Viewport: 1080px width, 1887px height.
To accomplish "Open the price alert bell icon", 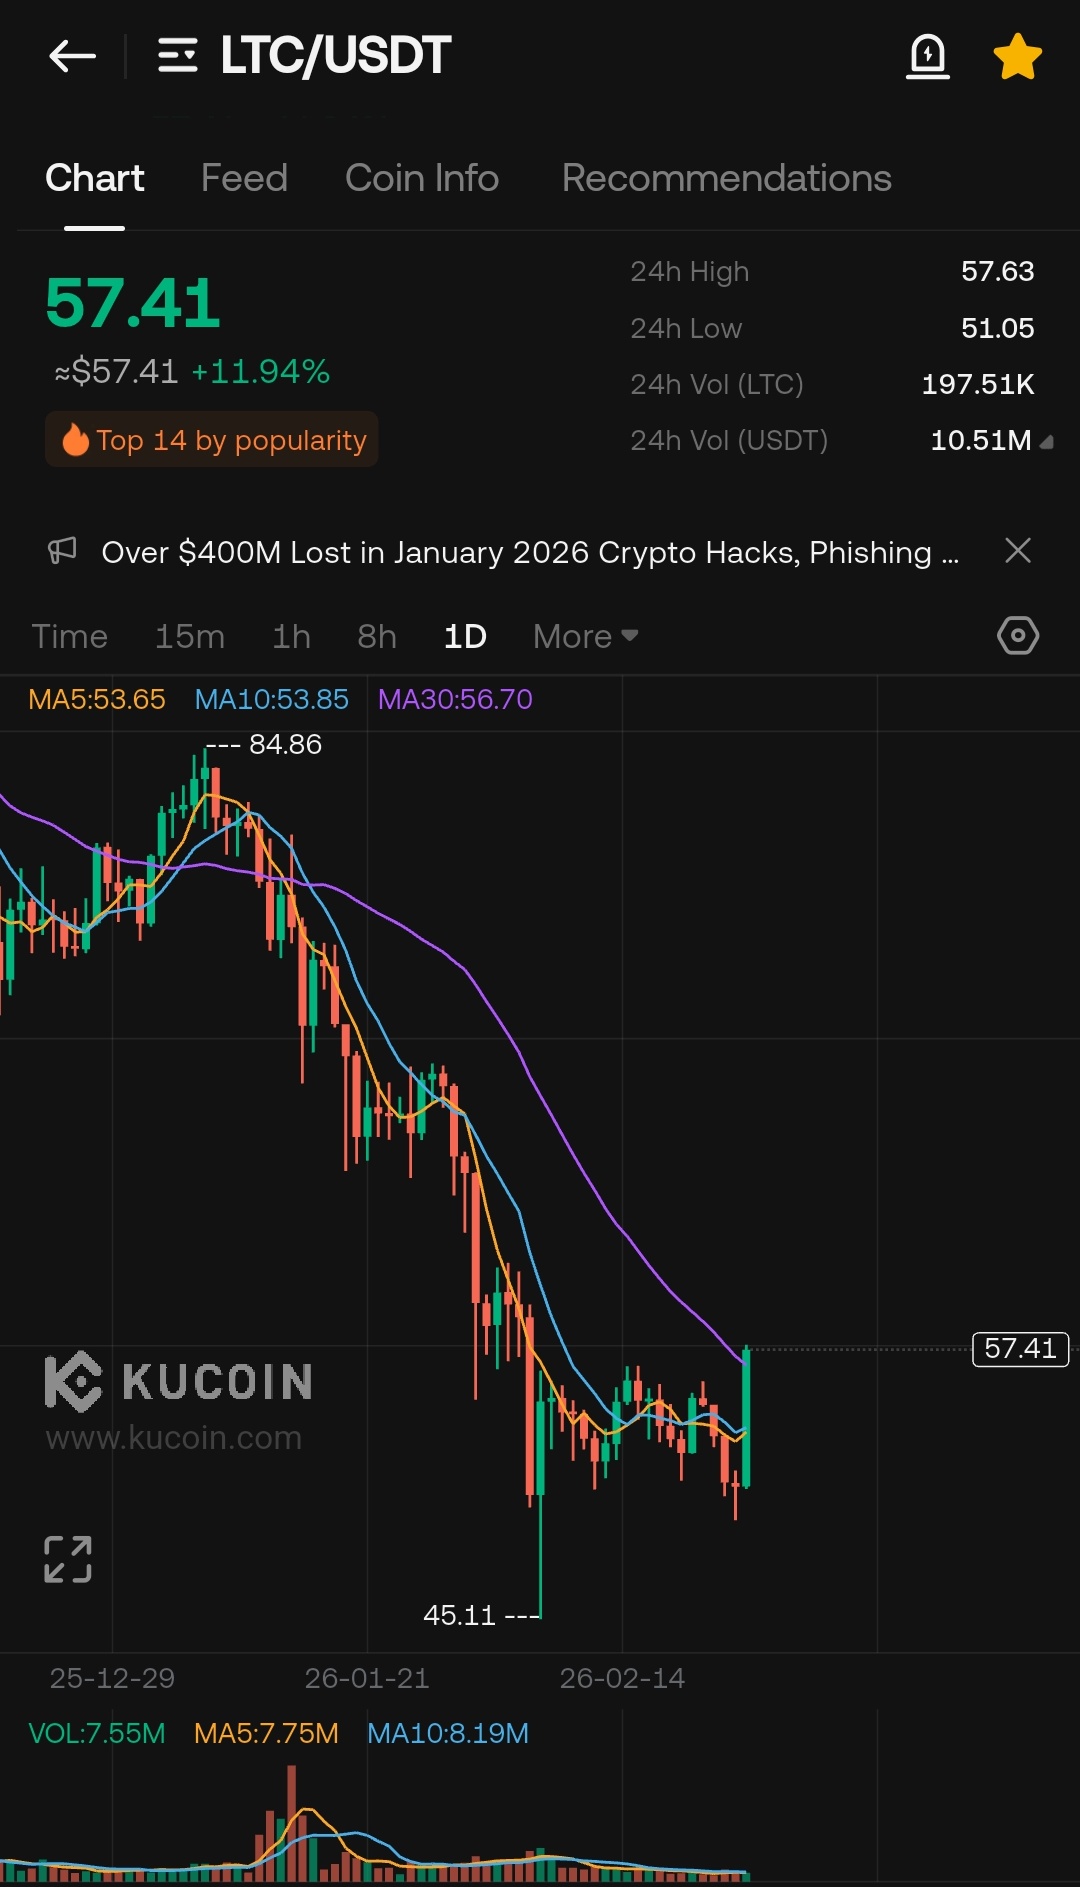I will coord(927,56).
